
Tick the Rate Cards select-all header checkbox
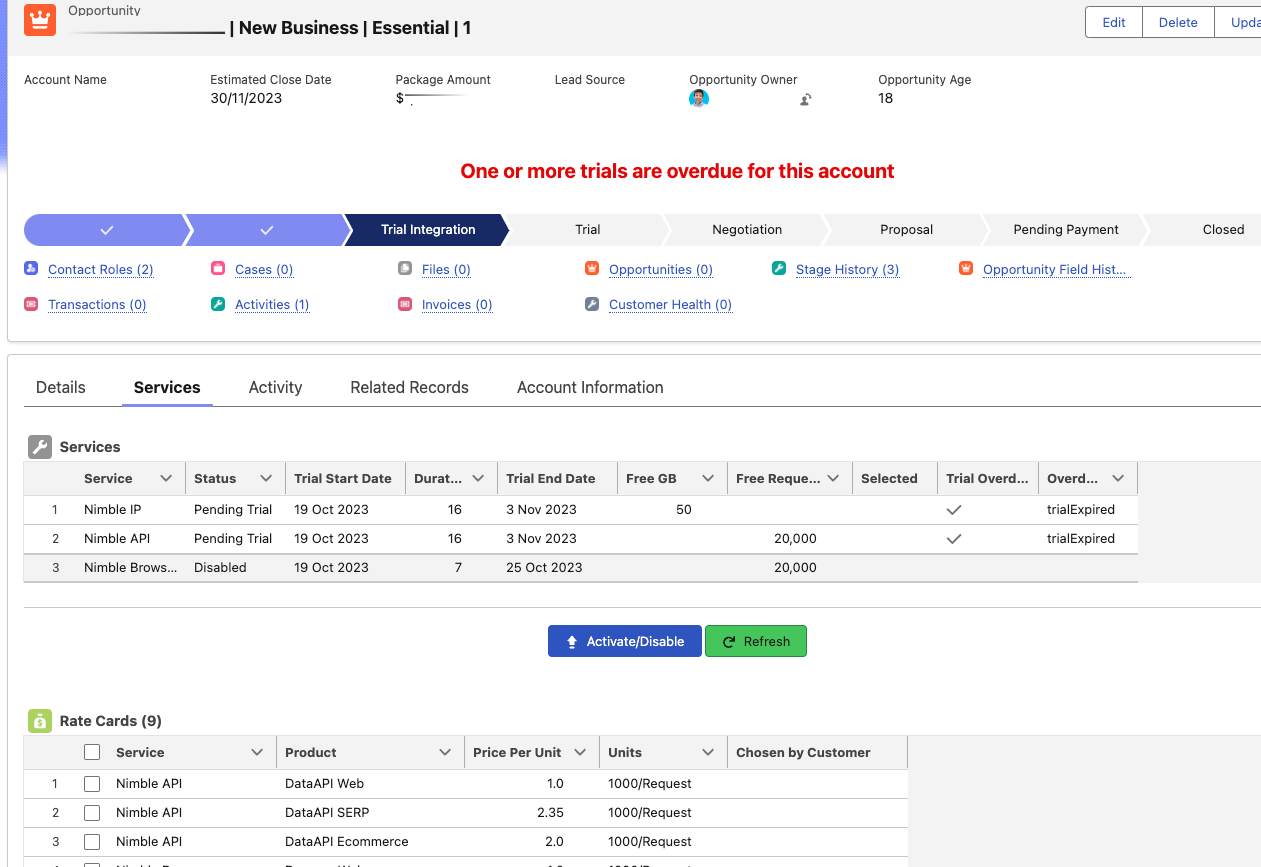[92, 752]
